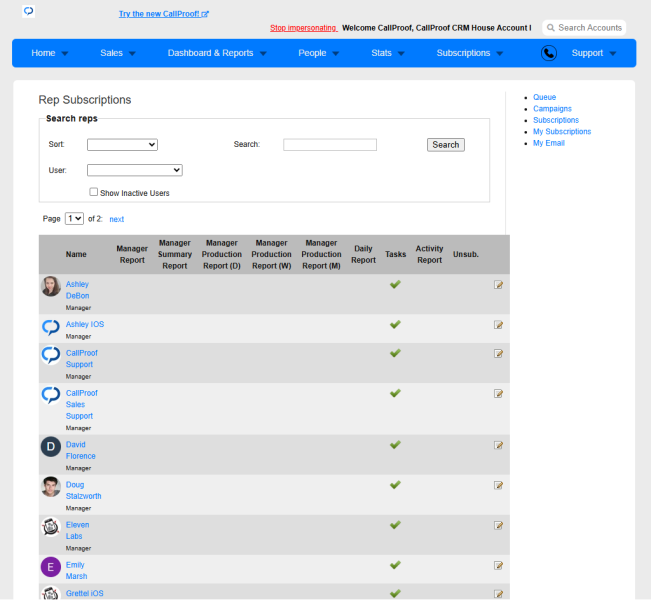Click Ashley DeBon's profile photo
Viewport: 651px width, 600px height.
pyautogui.click(x=51, y=286)
